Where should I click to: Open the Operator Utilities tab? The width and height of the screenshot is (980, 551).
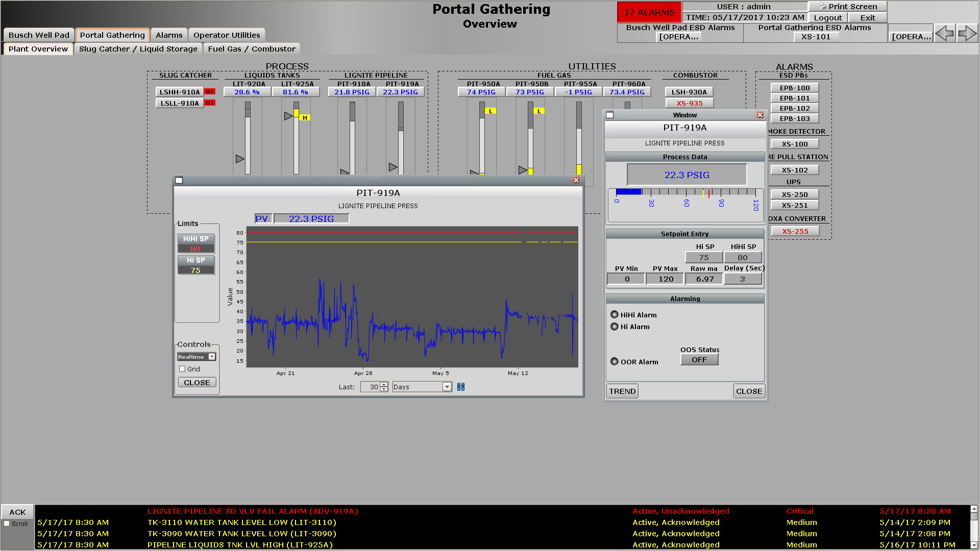(x=226, y=35)
